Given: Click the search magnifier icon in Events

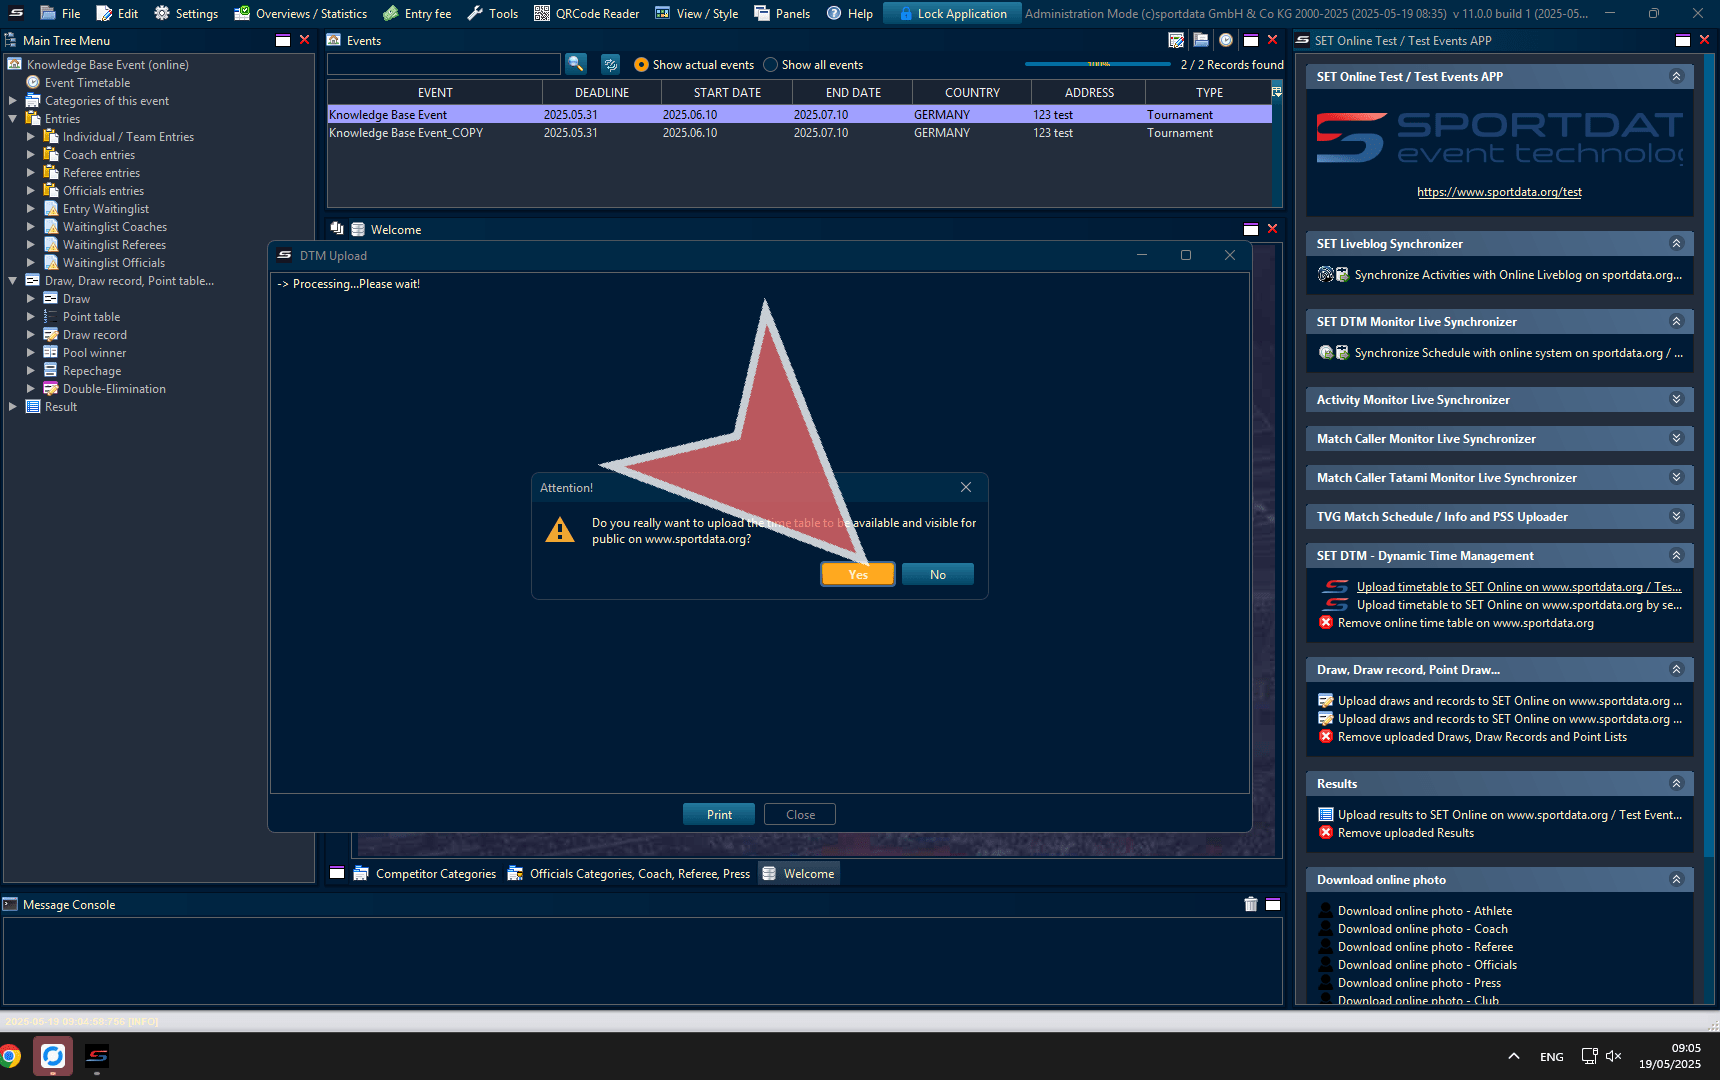Looking at the screenshot, I should click(x=576, y=64).
